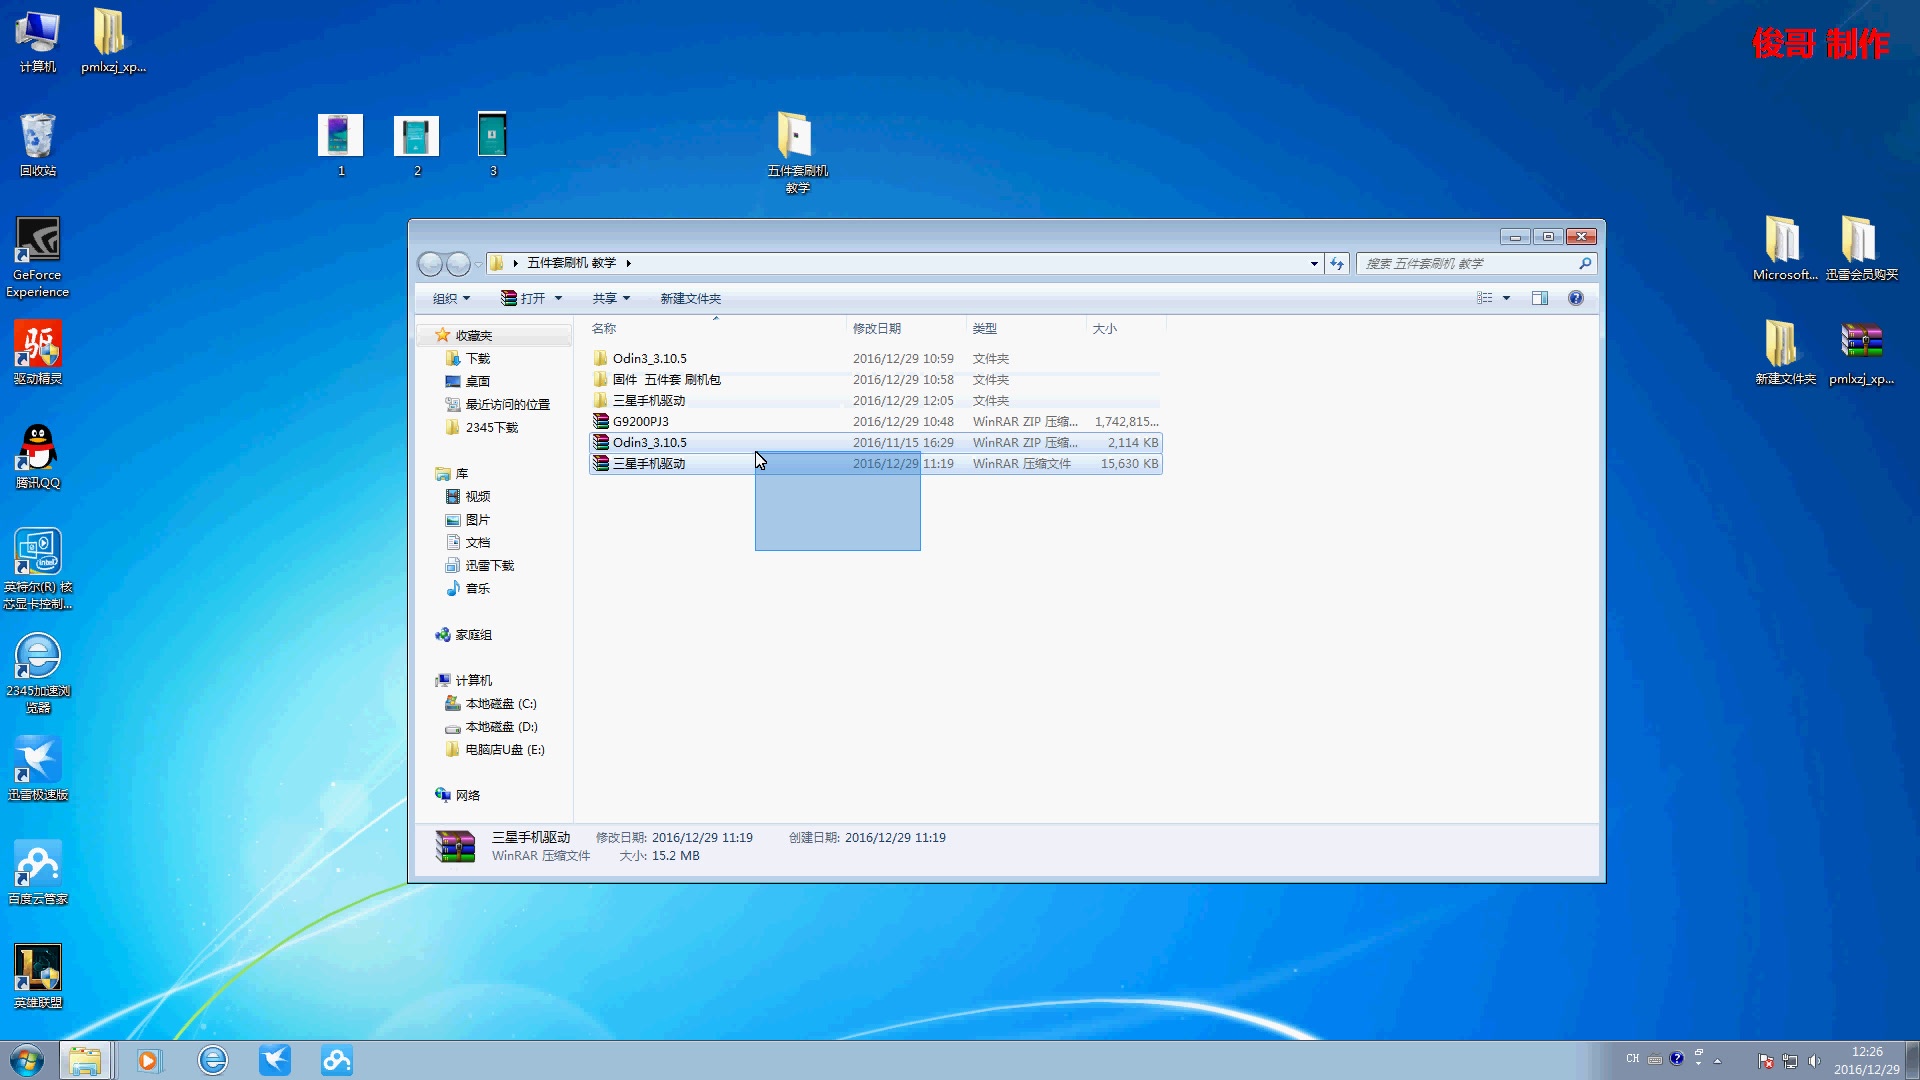The height and width of the screenshot is (1080, 1920).
Task: Open Explorer help via question mark icon
Action: 1576,298
